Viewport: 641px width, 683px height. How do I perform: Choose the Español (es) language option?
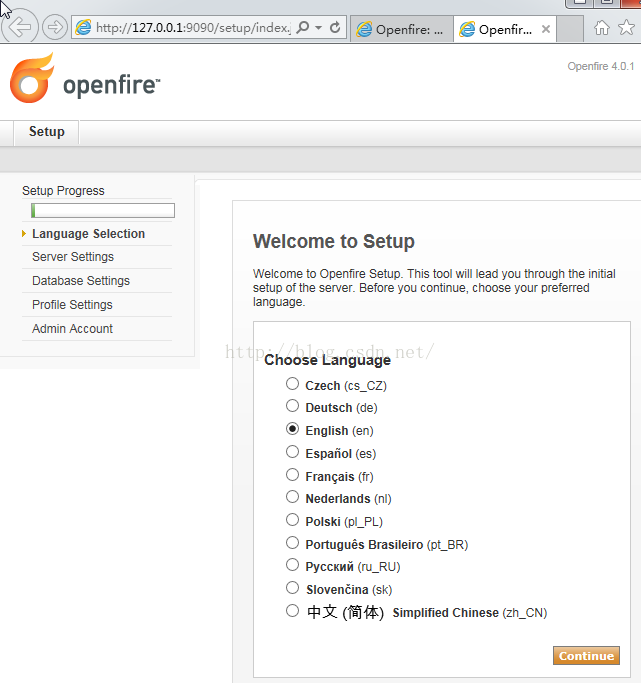293,452
